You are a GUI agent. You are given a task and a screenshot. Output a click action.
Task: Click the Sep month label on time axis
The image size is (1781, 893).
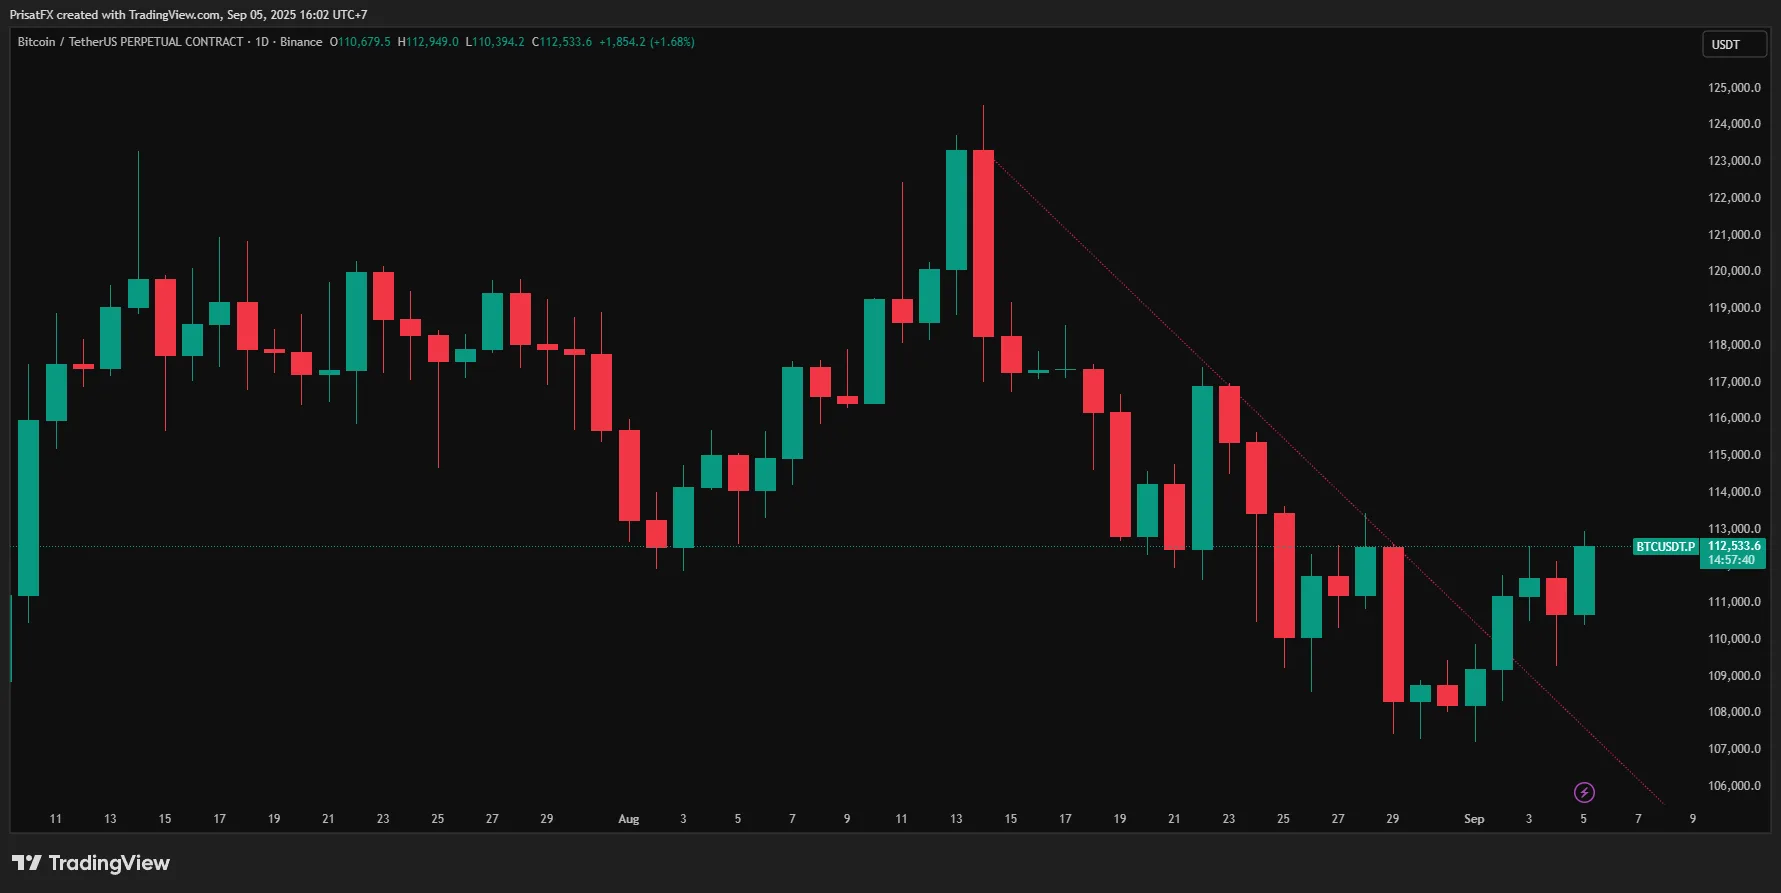pyautogui.click(x=1474, y=819)
